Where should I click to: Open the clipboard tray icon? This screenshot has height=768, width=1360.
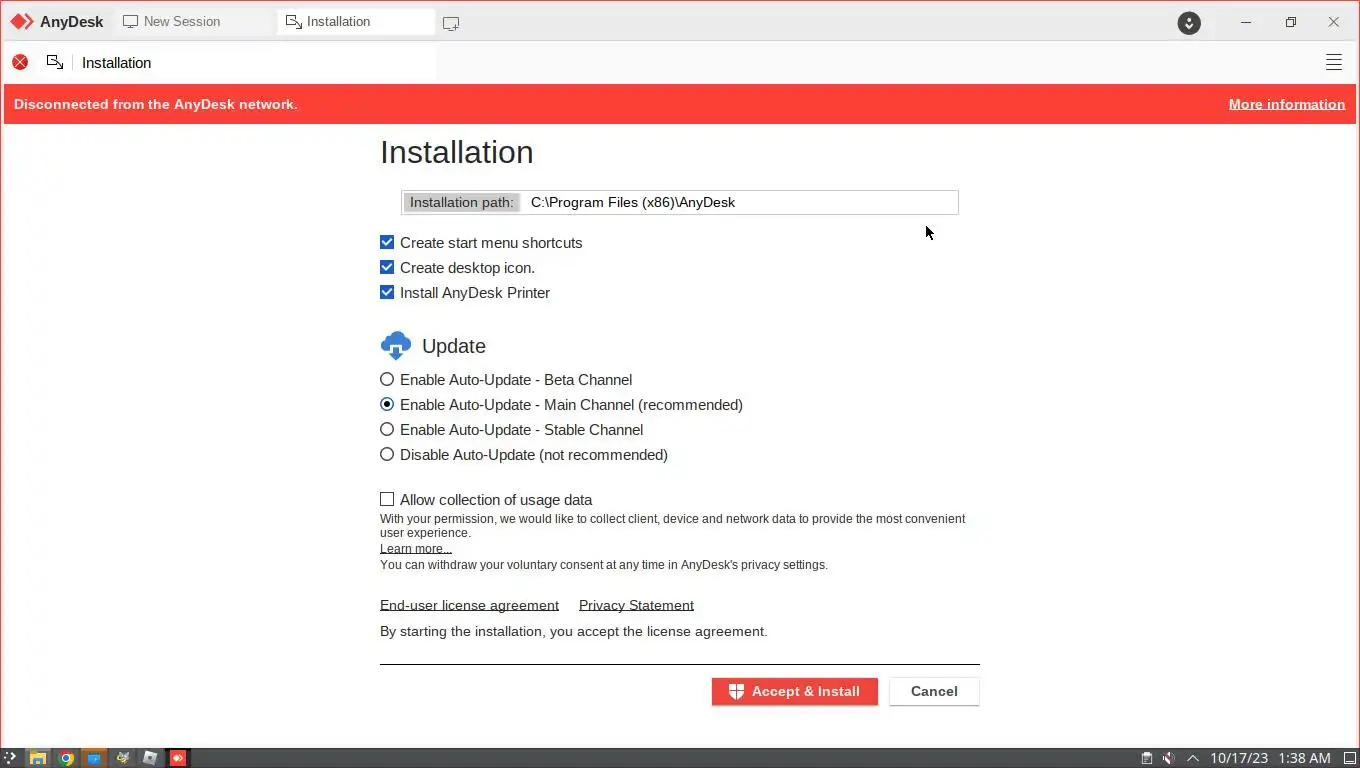[1147, 758]
